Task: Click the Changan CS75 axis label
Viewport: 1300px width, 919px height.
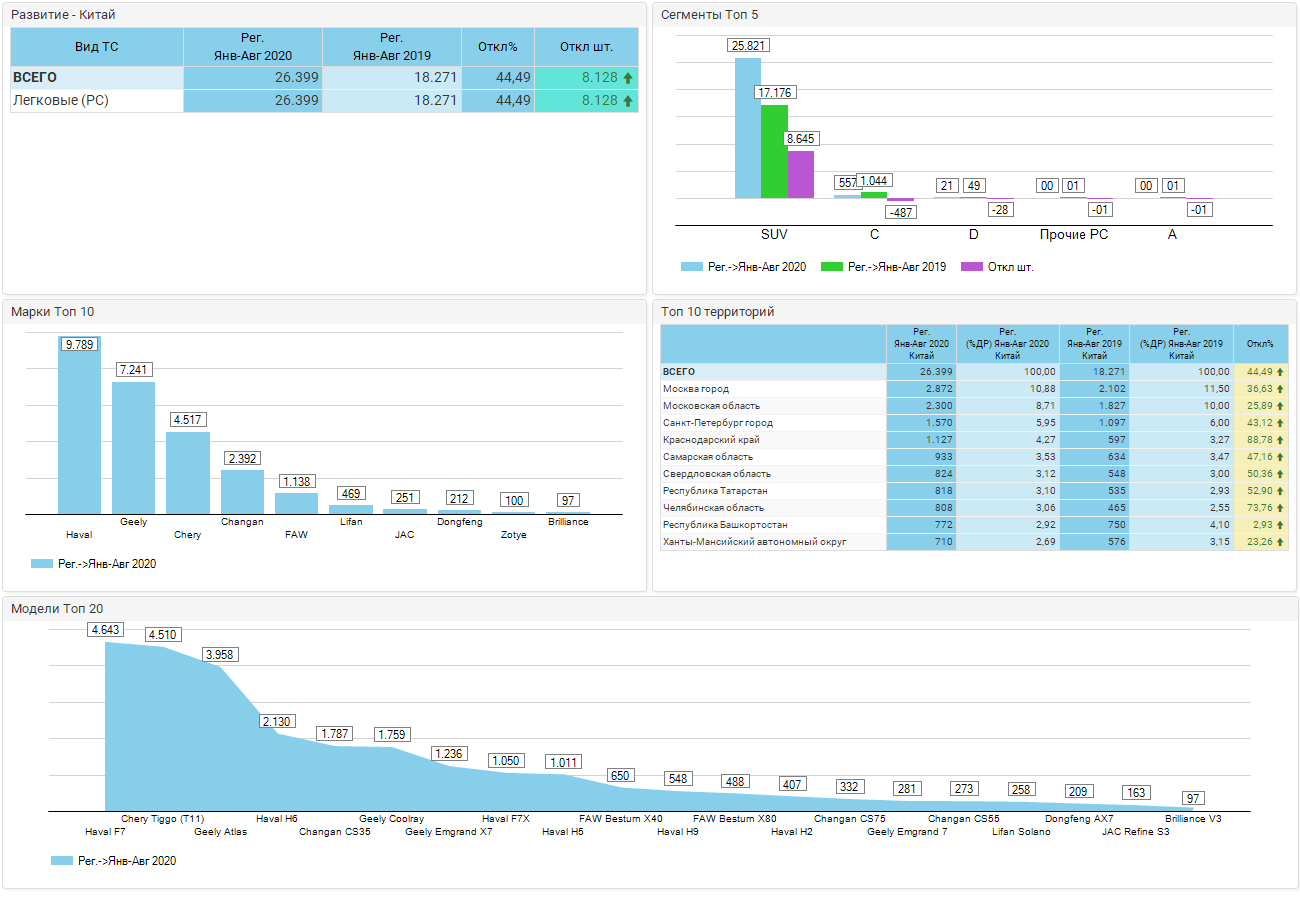Action: pyautogui.click(x=851, y=819)
